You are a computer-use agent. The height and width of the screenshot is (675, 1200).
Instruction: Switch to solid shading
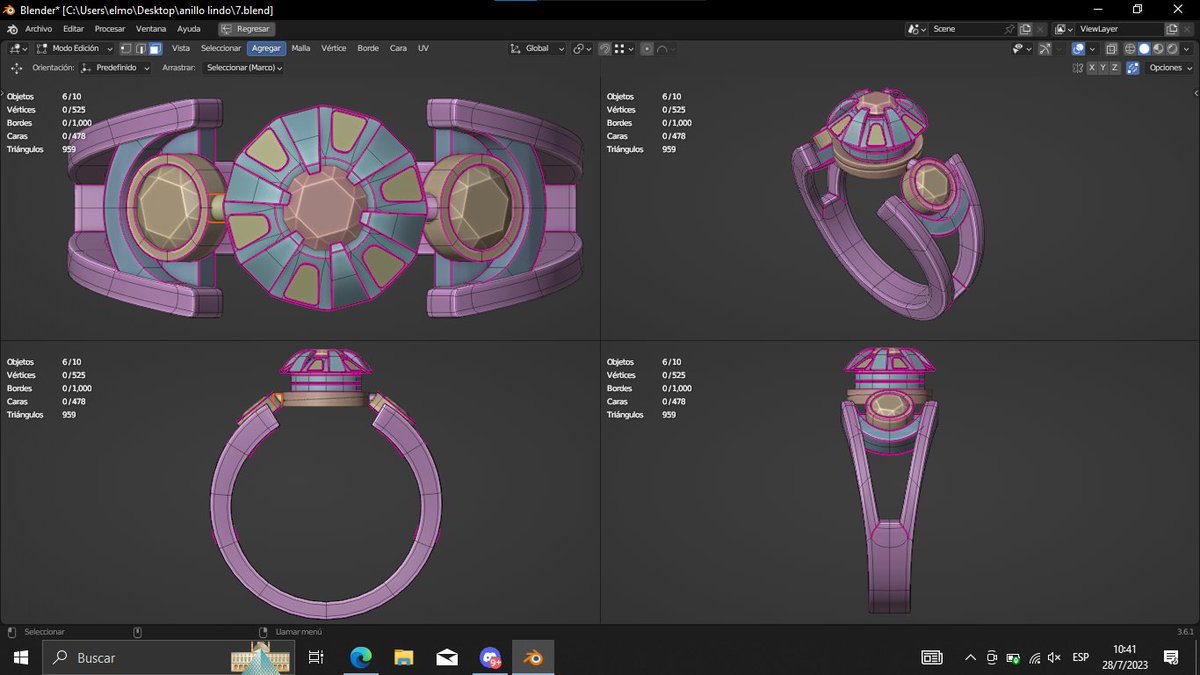1144,49
